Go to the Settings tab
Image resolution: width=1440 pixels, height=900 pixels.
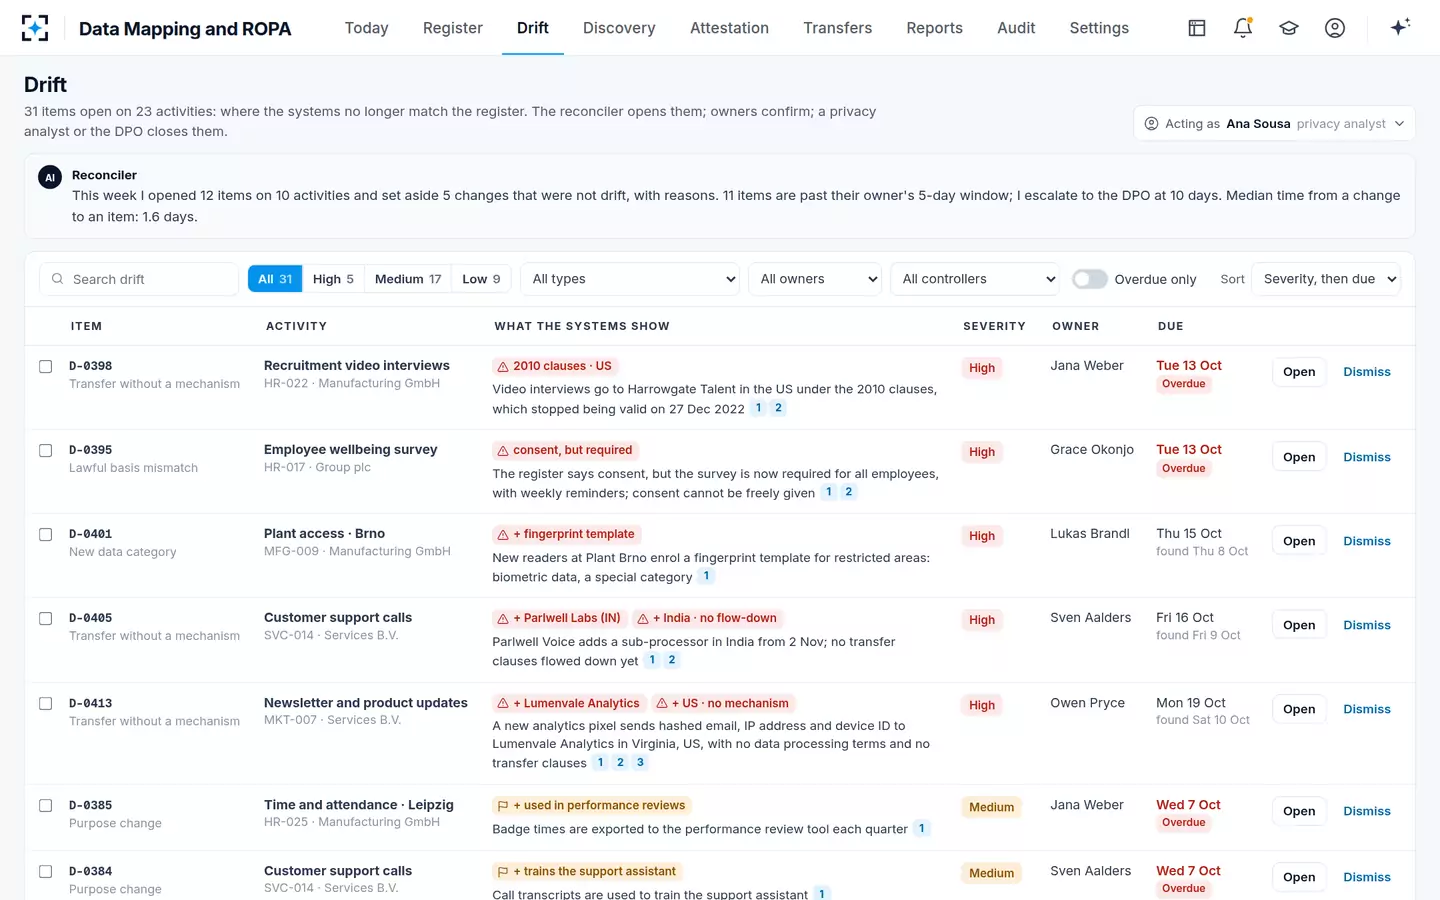pyautogui.click(x=1099, y=28)
